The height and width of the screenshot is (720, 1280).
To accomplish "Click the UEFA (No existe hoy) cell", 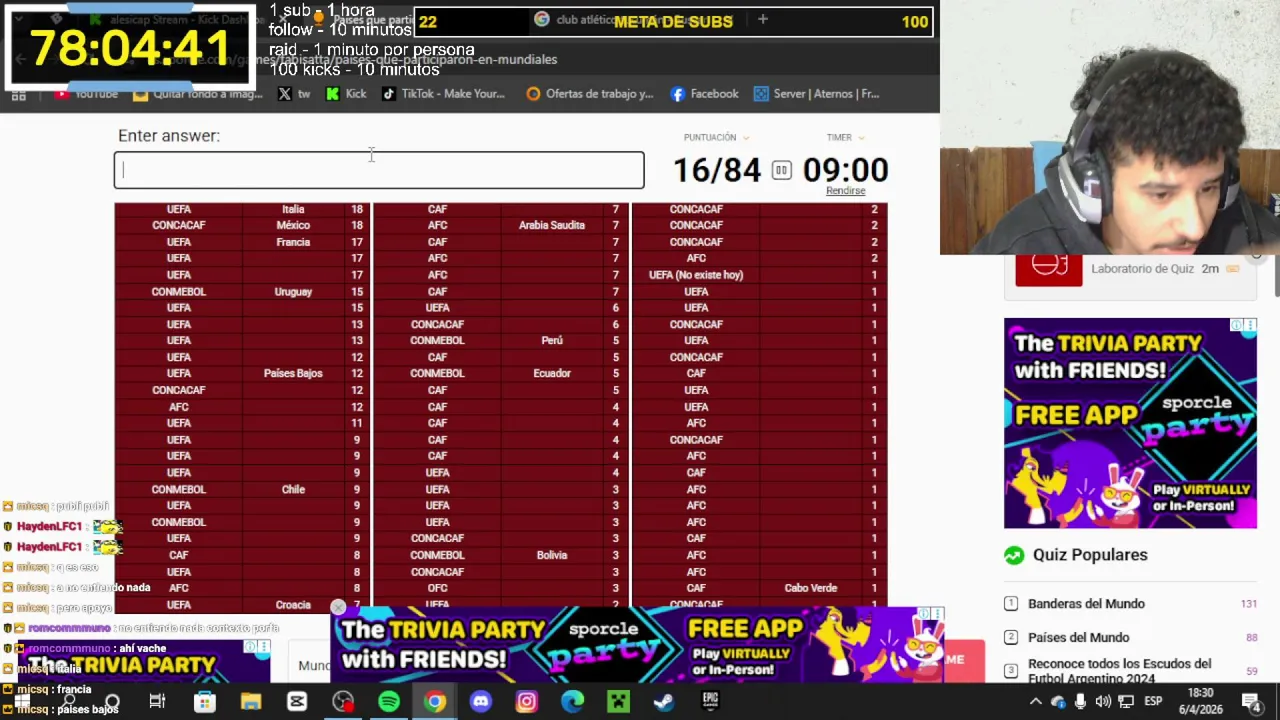I will tap(696, 275).
